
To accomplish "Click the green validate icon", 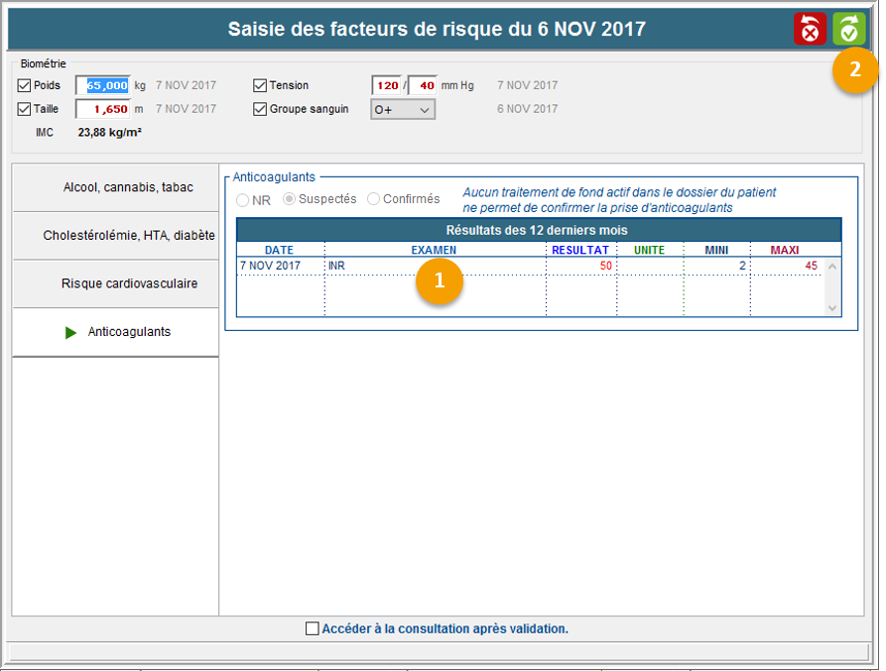I will (x=849, y=28).
